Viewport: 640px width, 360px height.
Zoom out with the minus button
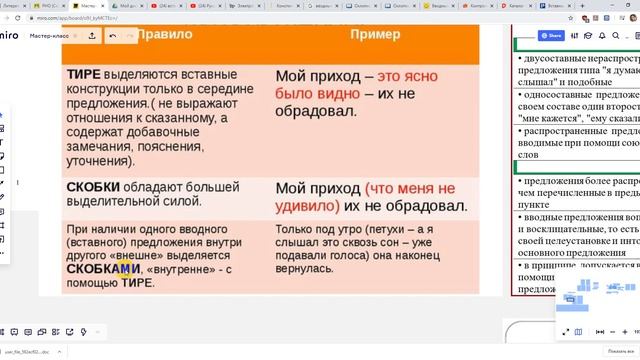(612, 332)
